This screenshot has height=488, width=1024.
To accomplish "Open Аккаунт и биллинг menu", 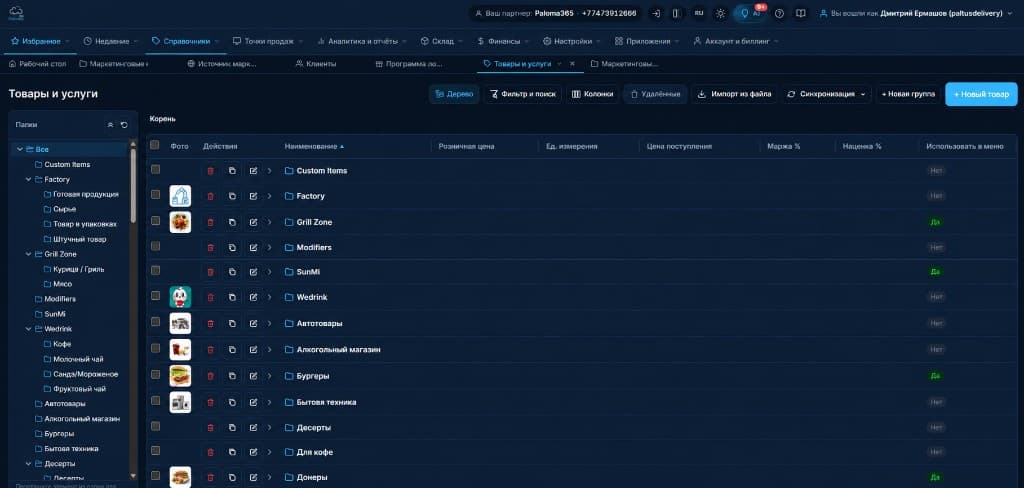I will [736, 41].
